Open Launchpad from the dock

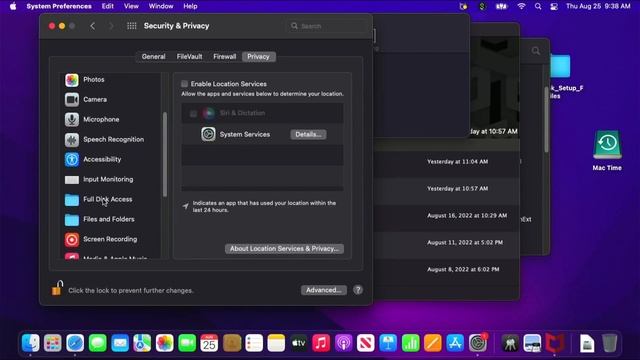click(x=53, y=343)
